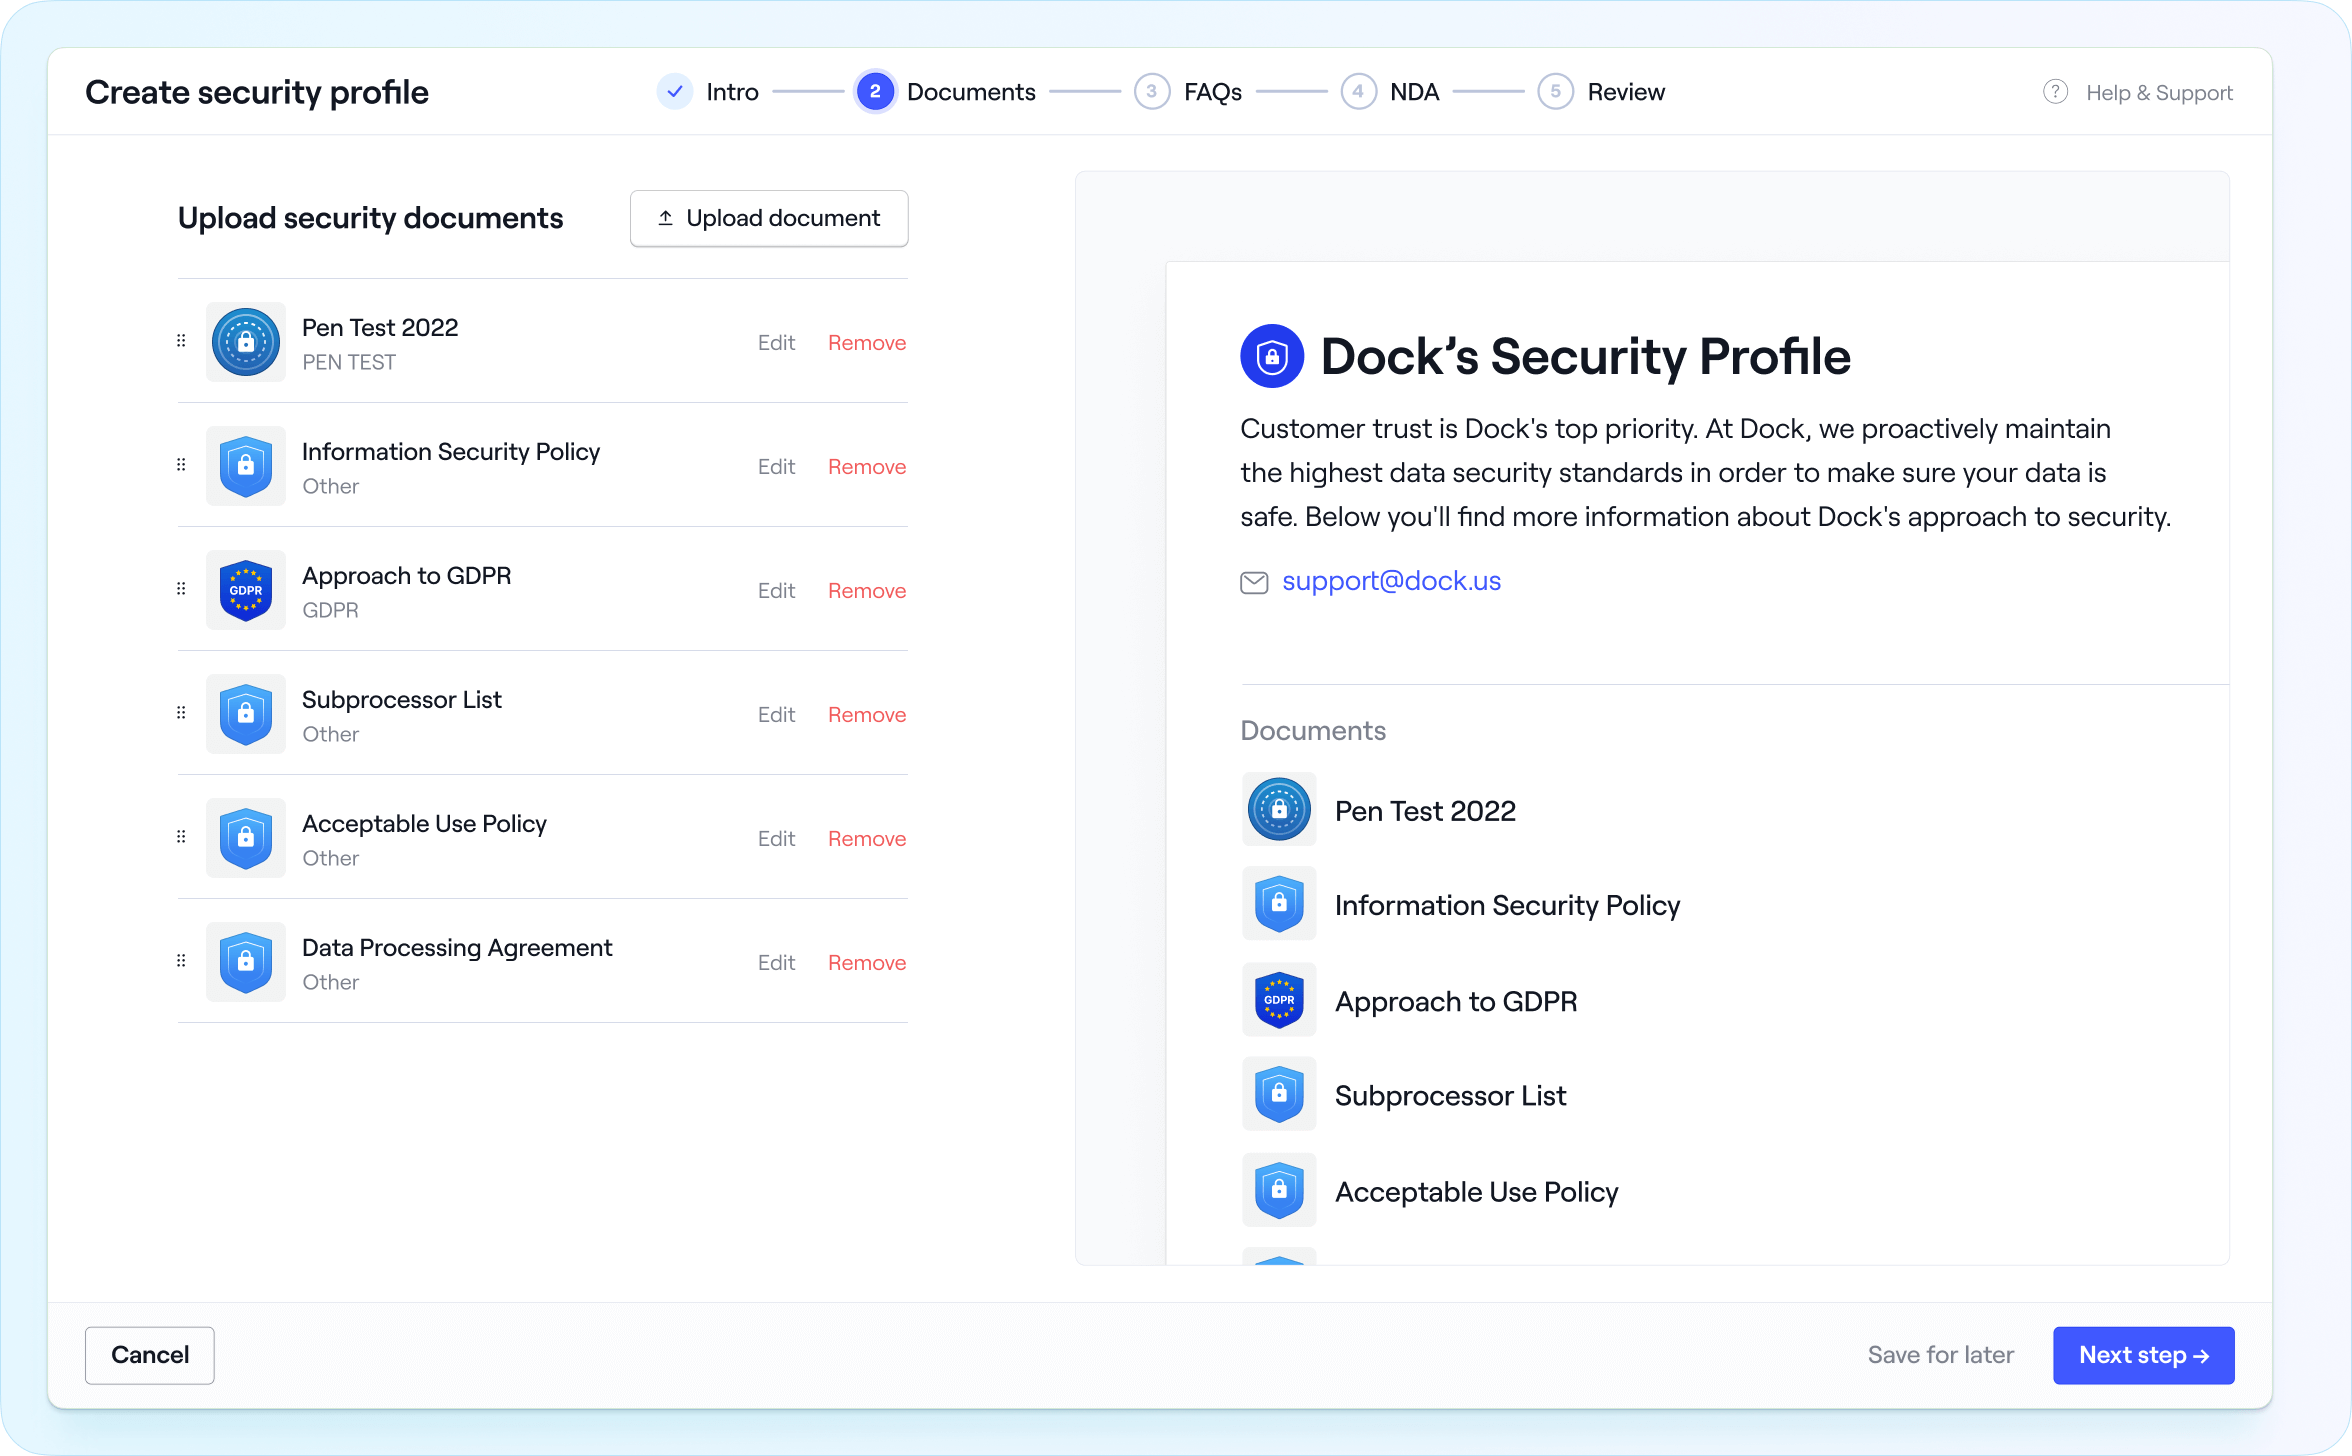This screenshot has width=2352, height=1456.
Task: Click the Acceptable Use Policy shield icon
Action: tap(245, 838)
